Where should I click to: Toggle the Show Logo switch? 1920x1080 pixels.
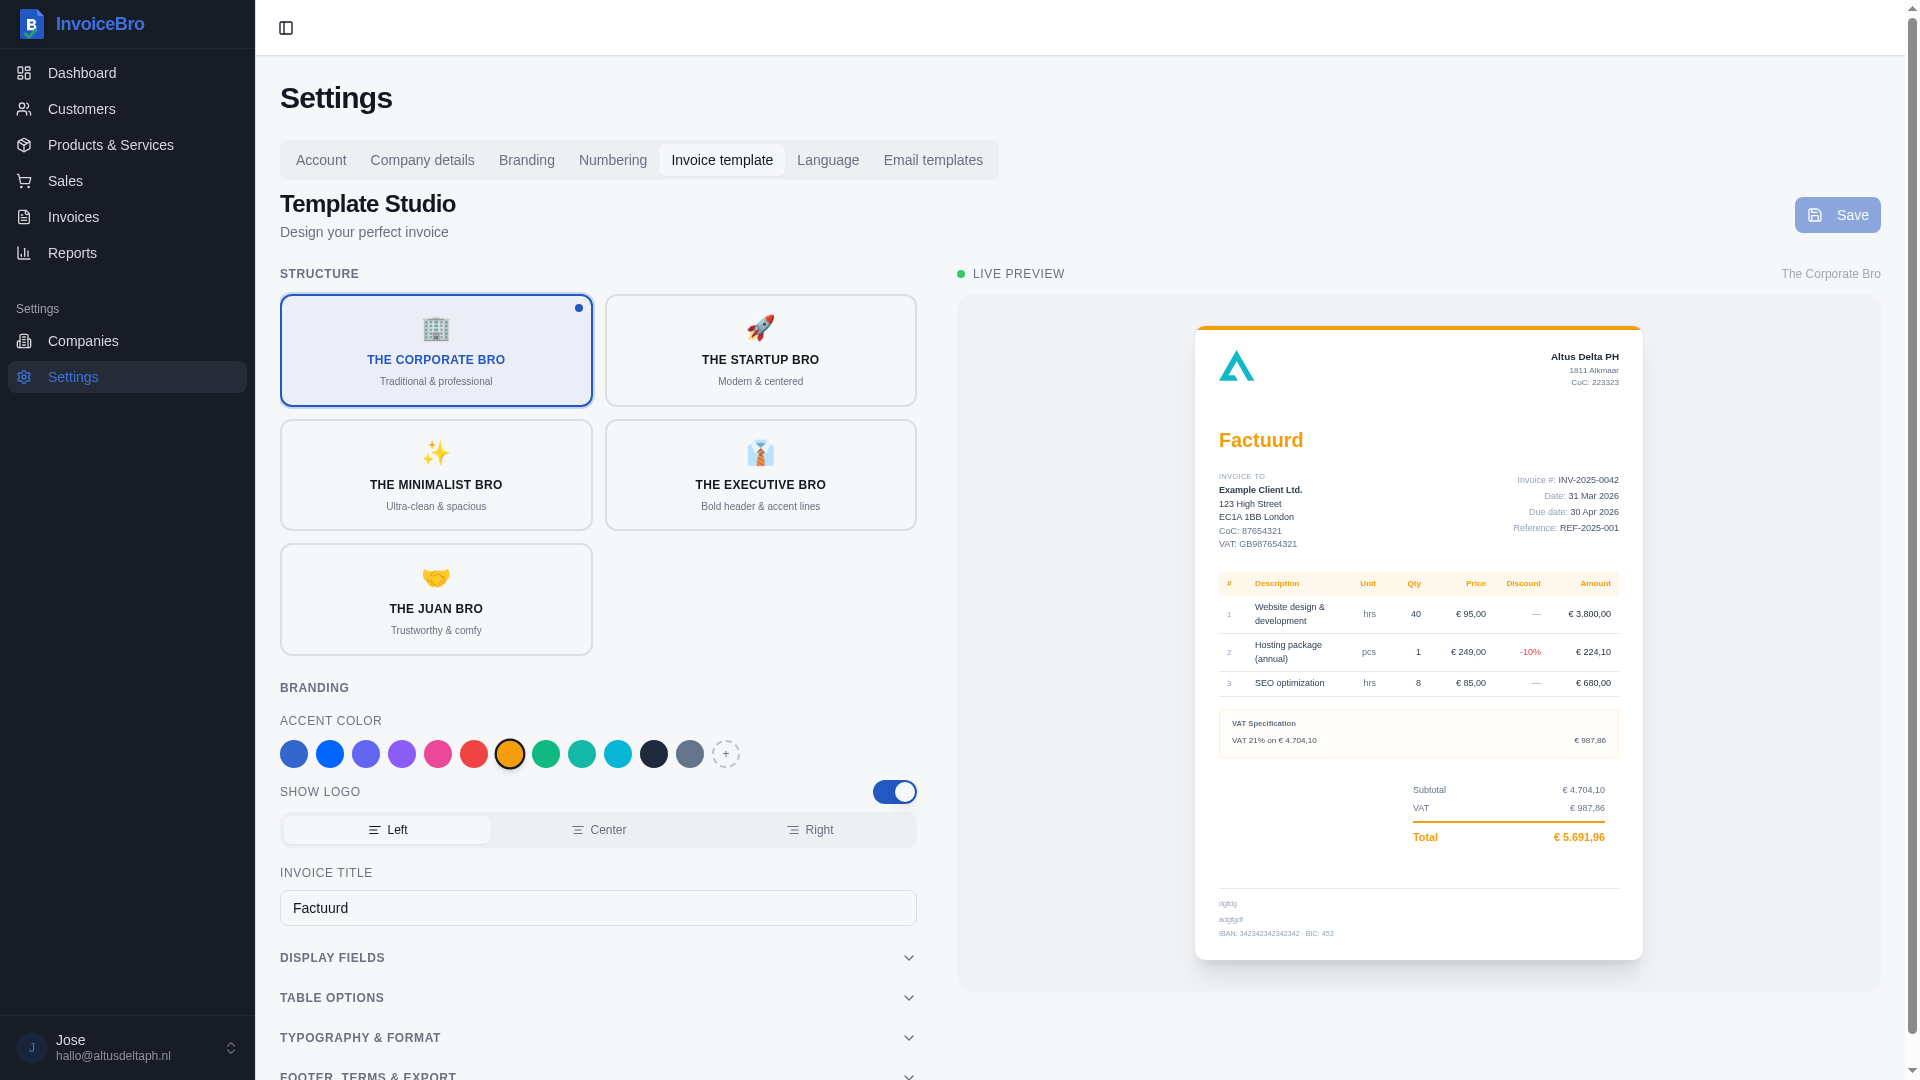click(894, 792)
